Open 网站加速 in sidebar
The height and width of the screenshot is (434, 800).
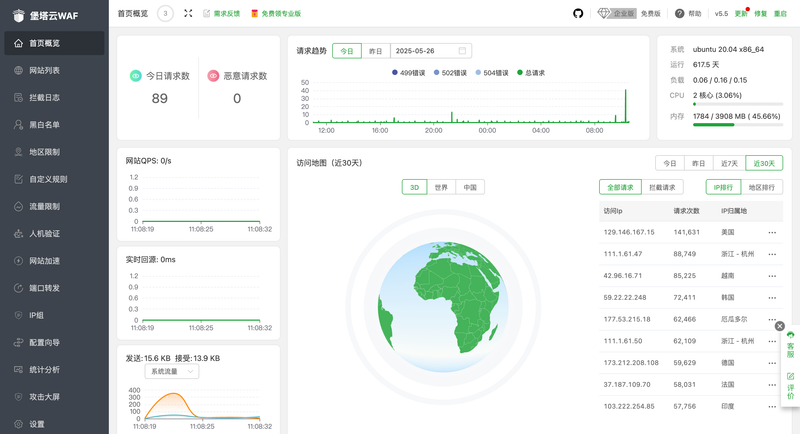click(54, 261)
